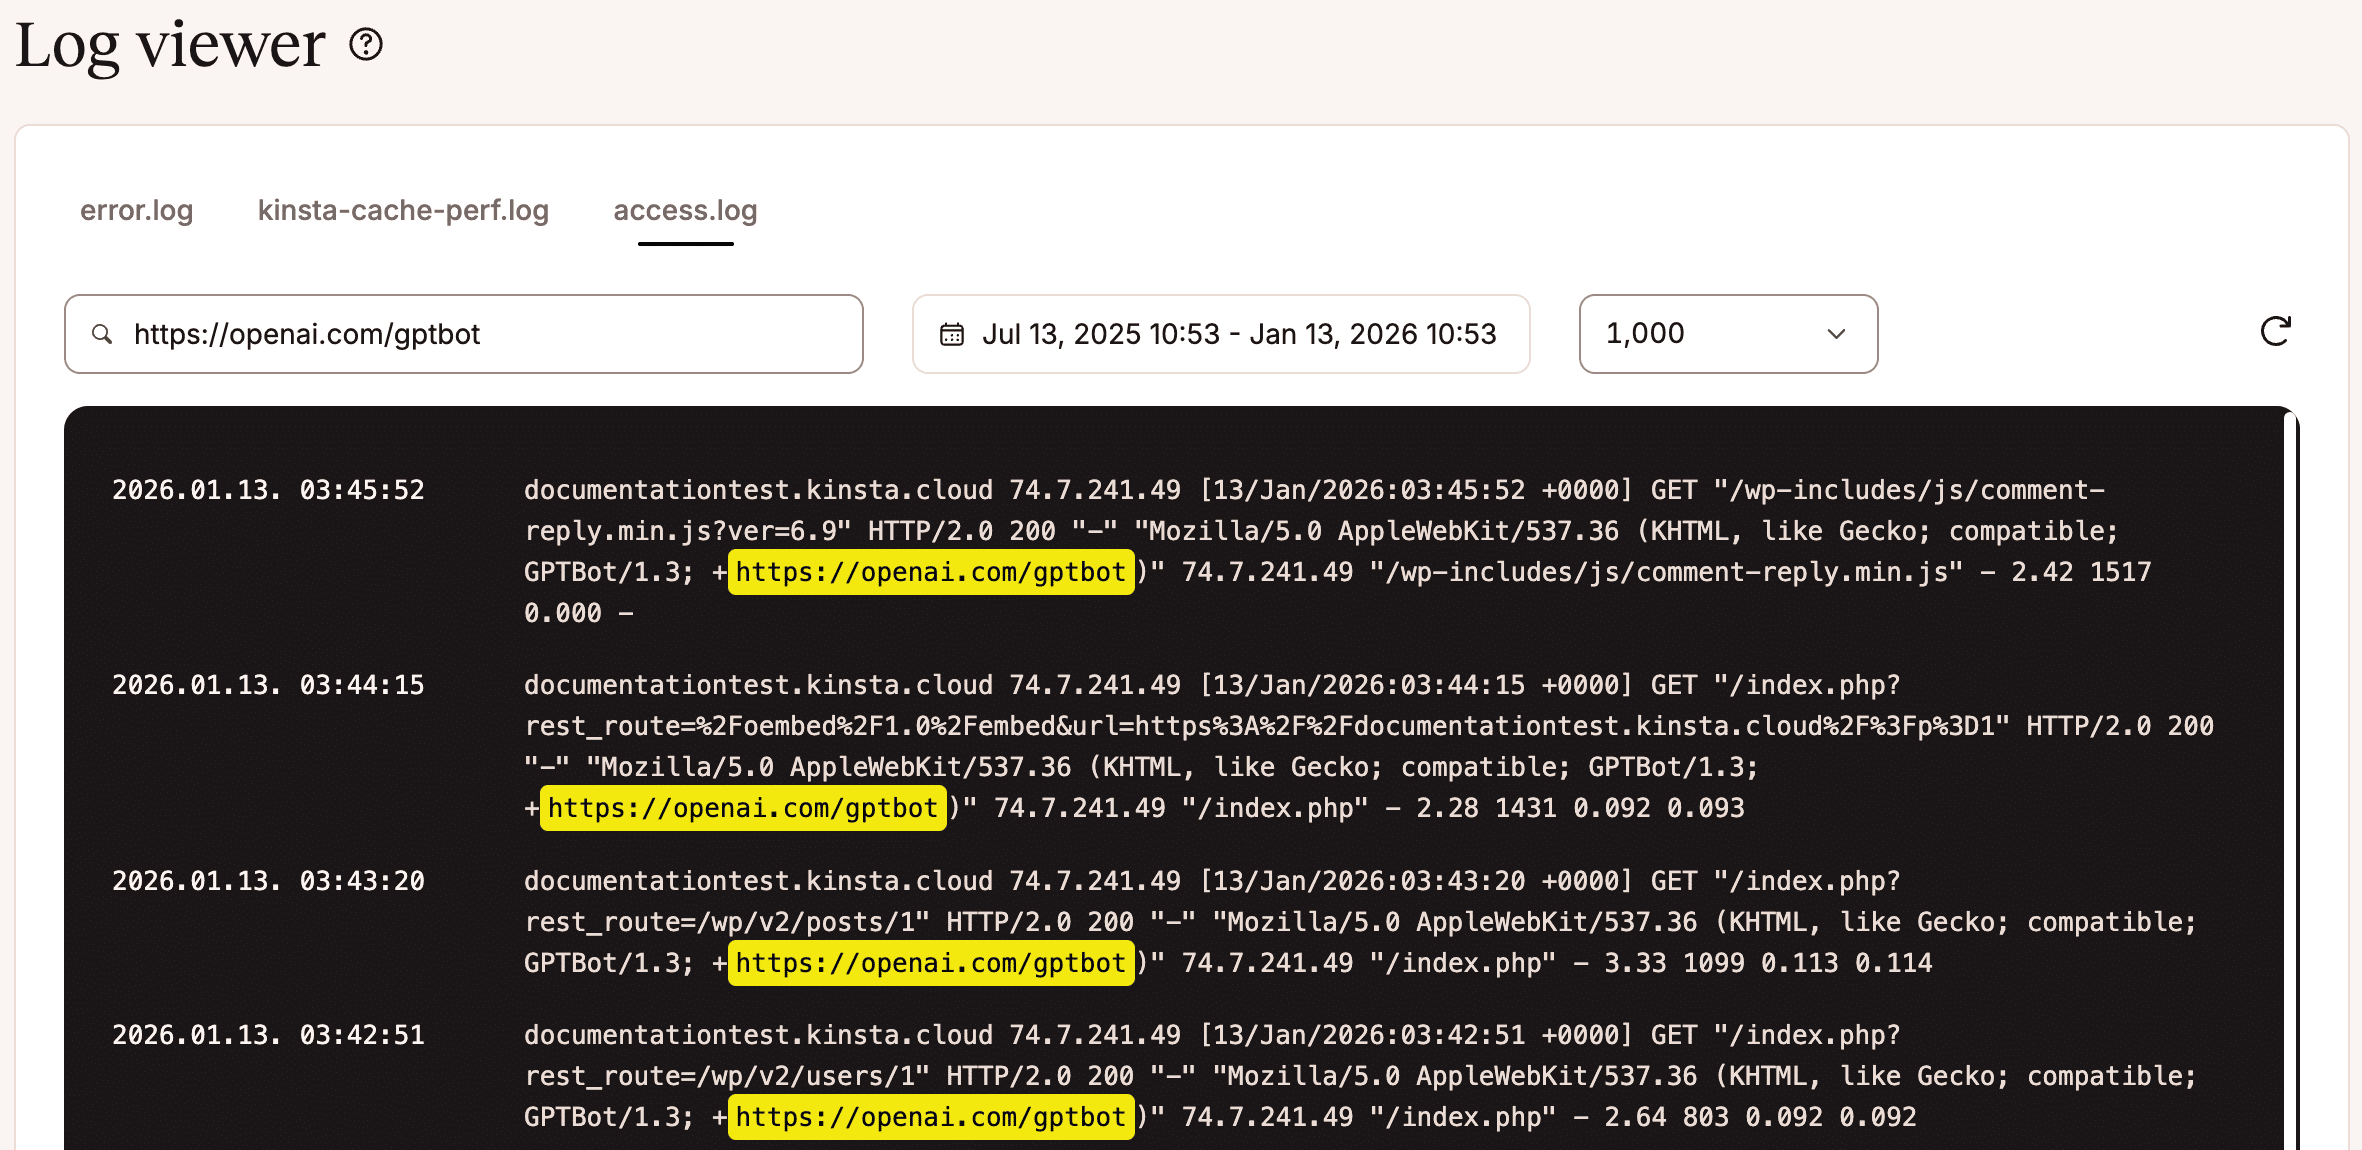Screen dimensions: 2362x1150
Task: Open the 1,000 line limit dropdown
Action: pos(1727,333)
